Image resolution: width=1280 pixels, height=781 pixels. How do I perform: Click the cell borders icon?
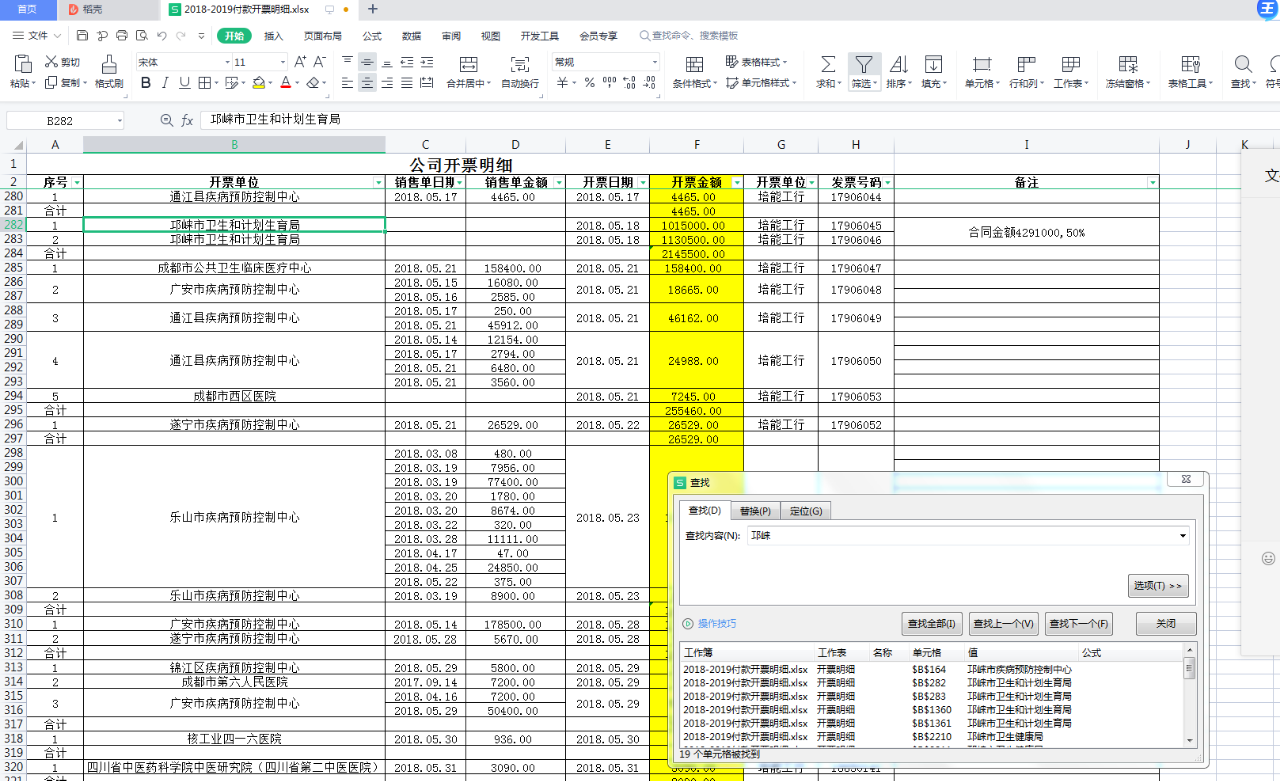tap(204, 83)
